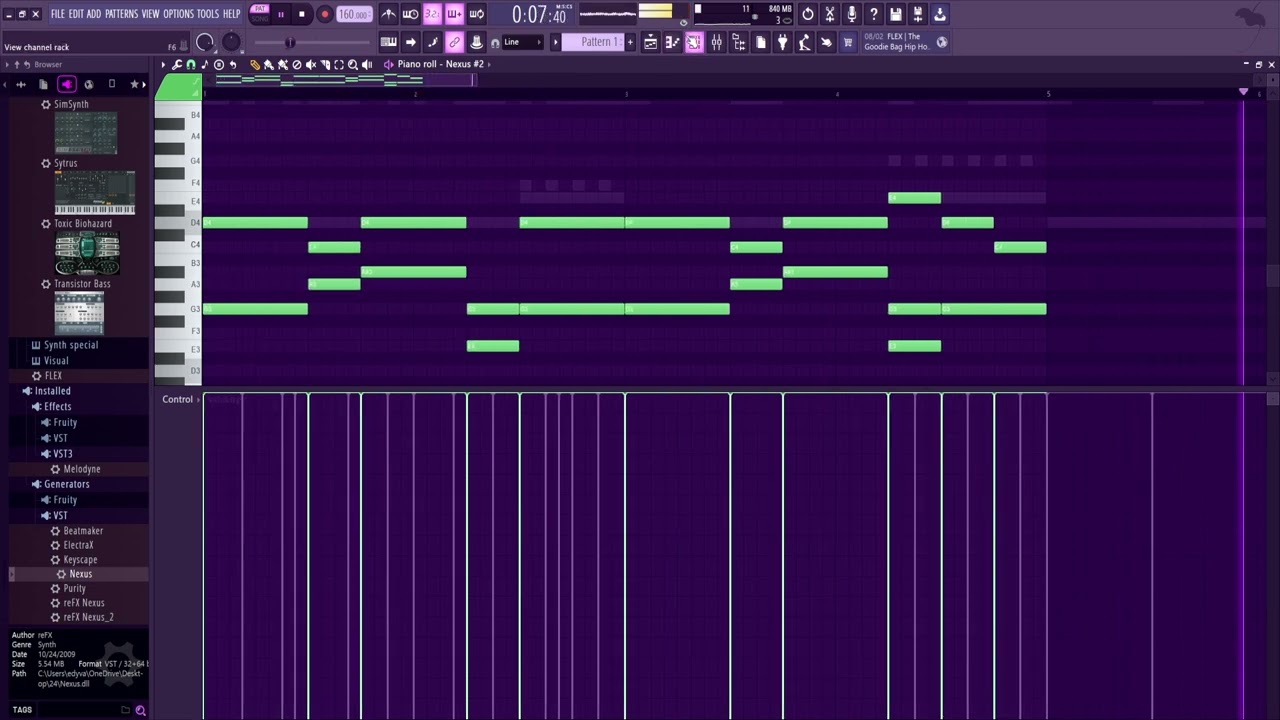Open the channel rack view
Image resolution: width=1280 pixels, height=720 pixels.
coord(694,42)
